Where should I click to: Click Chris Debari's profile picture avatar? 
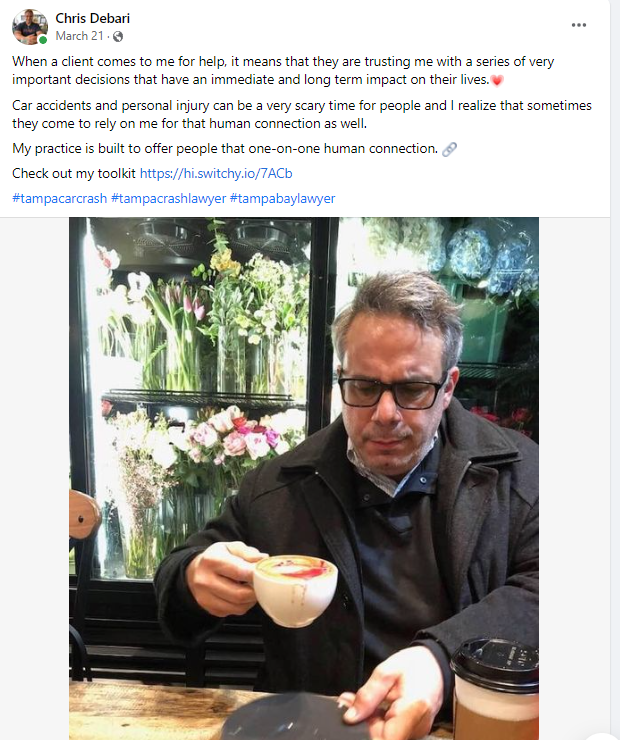[x=30, y=26]
